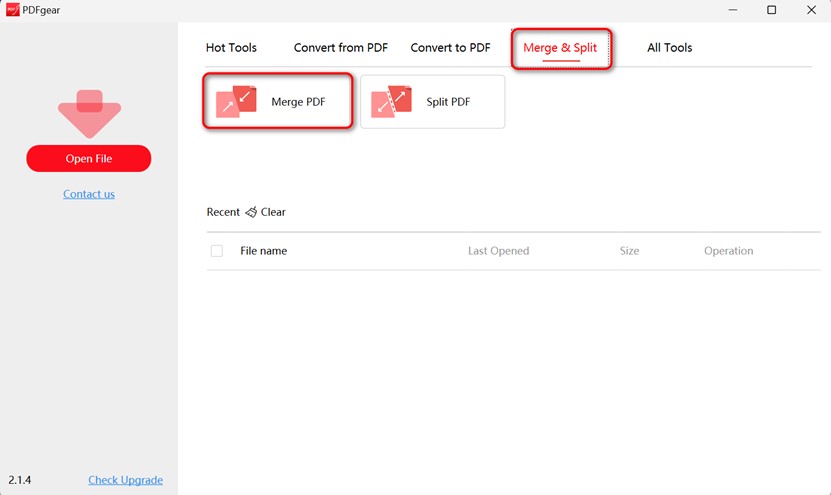The width and height of the screenshot is (831, 495).
Task: Minimize the PDFgear window
Action: pyautogui.click(x=732, y=10)
